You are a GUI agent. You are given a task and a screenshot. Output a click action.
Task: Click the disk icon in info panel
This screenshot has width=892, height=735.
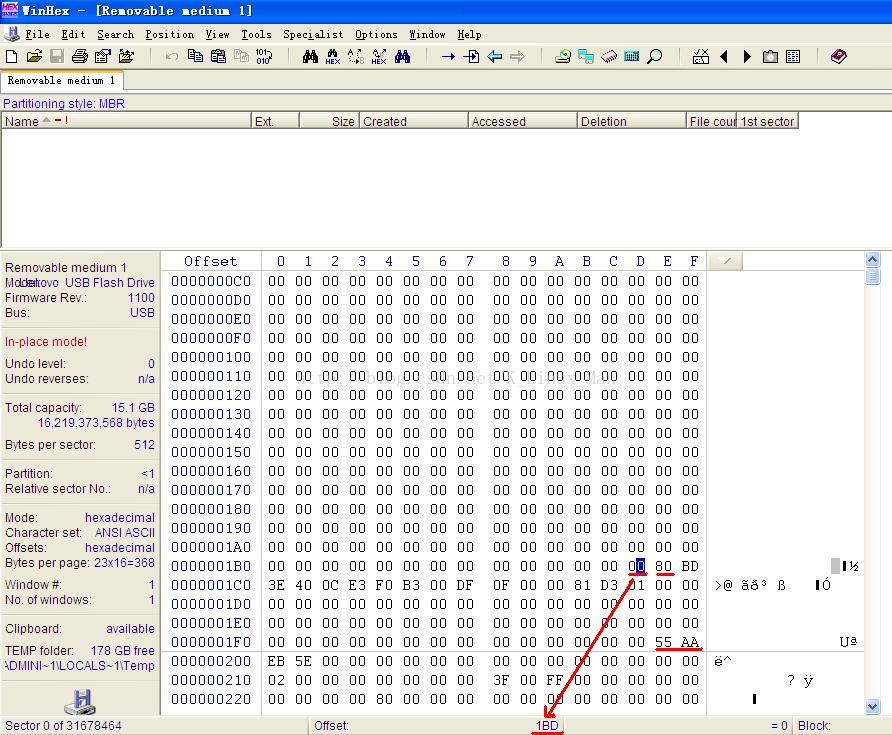click(x=80, y=702)
